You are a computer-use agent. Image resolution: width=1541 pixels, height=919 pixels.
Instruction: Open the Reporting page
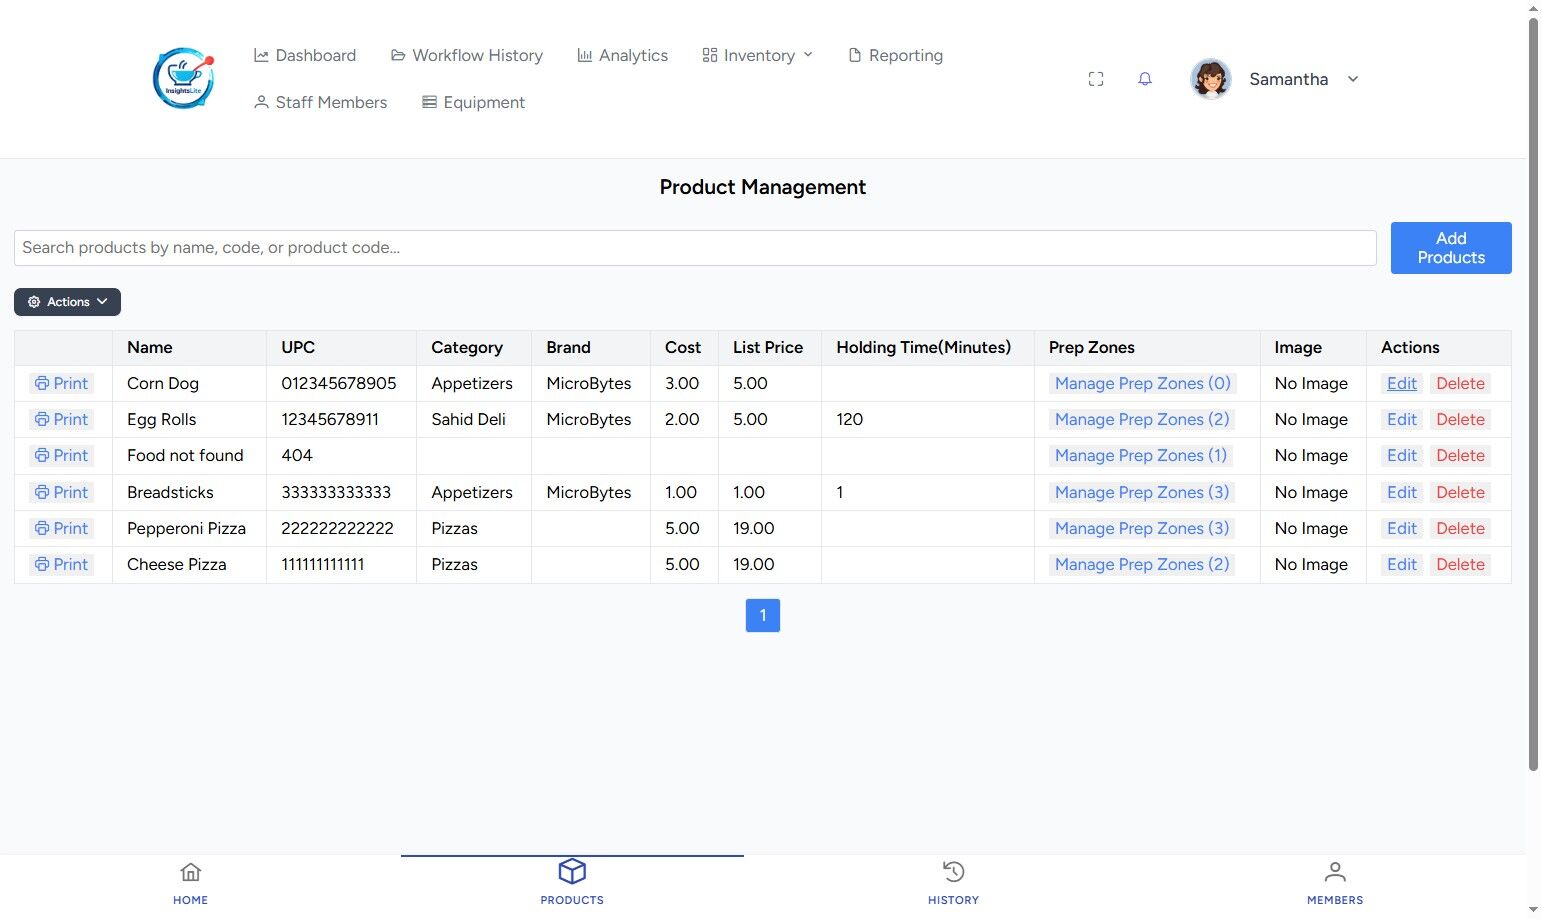(x=895, y=55)
